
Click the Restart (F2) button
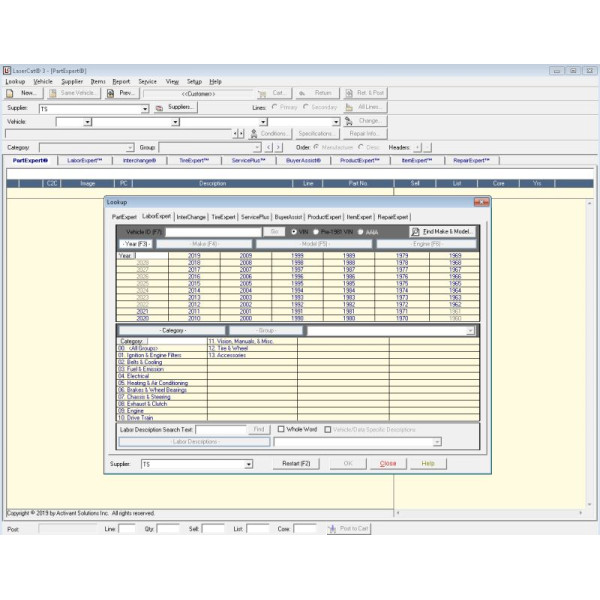coord(298,464)
